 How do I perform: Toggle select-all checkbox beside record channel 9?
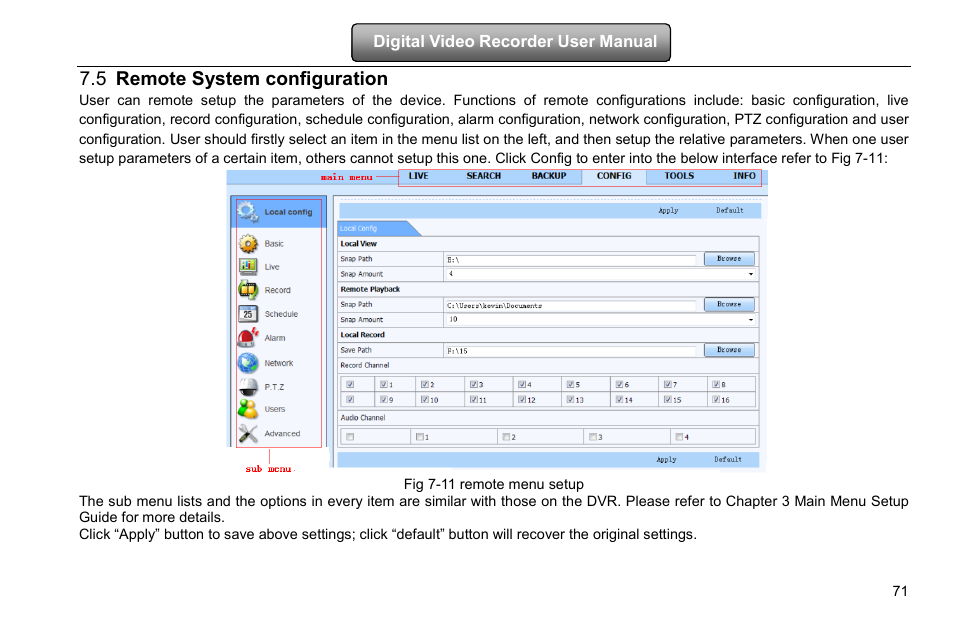(350, 399)
